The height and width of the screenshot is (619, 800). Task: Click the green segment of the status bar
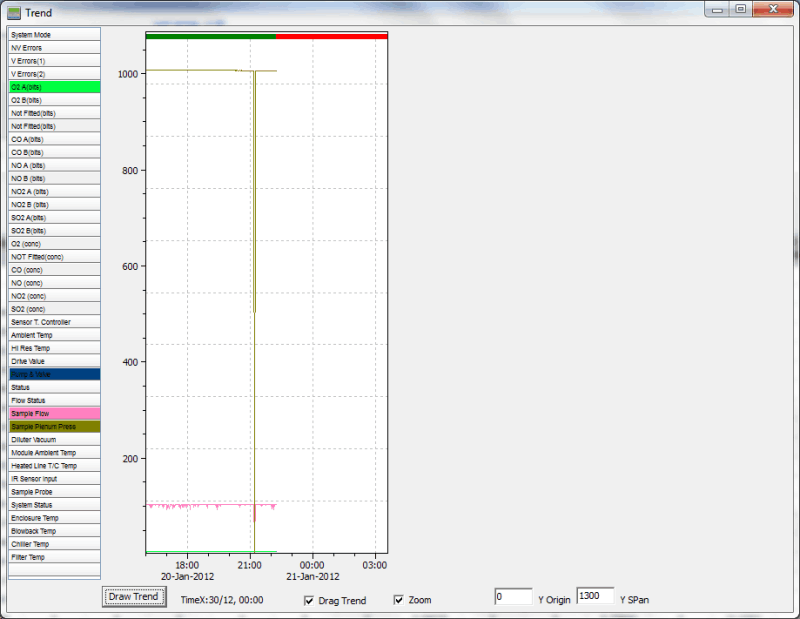coord(210,36)
